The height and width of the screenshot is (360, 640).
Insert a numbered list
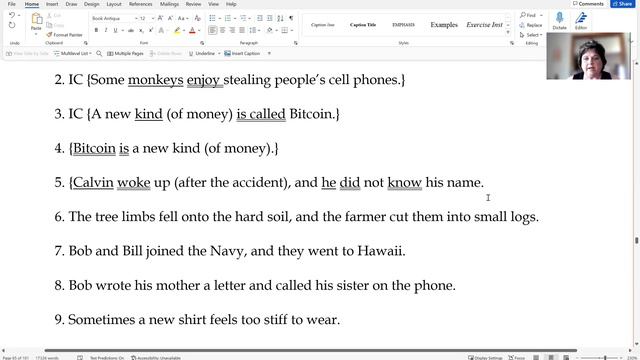click(x=227, y=18)
